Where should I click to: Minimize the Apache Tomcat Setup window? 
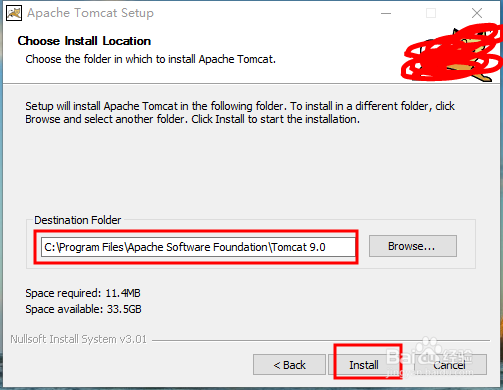386,13
